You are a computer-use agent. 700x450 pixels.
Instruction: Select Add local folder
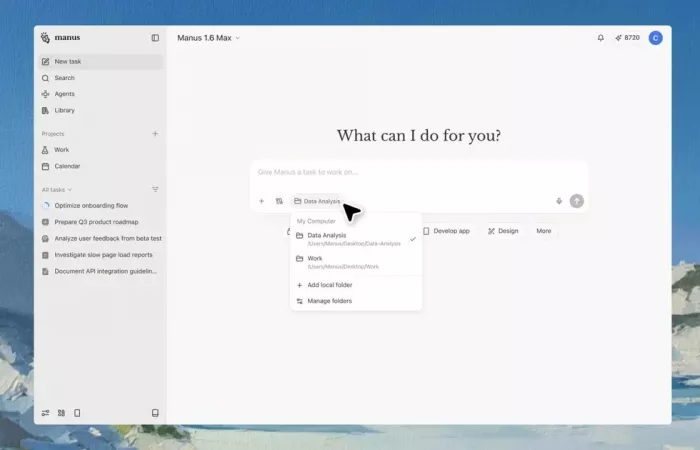(x=329, y=285)
